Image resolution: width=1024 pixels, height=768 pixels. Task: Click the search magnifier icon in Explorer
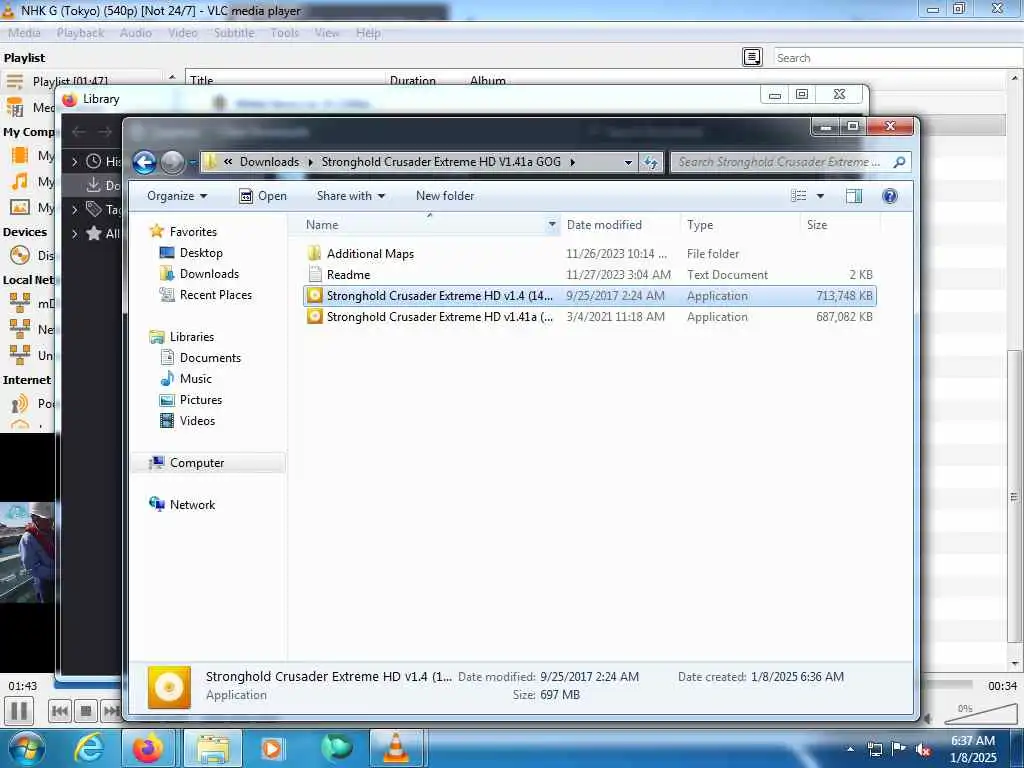click(899, 162)
